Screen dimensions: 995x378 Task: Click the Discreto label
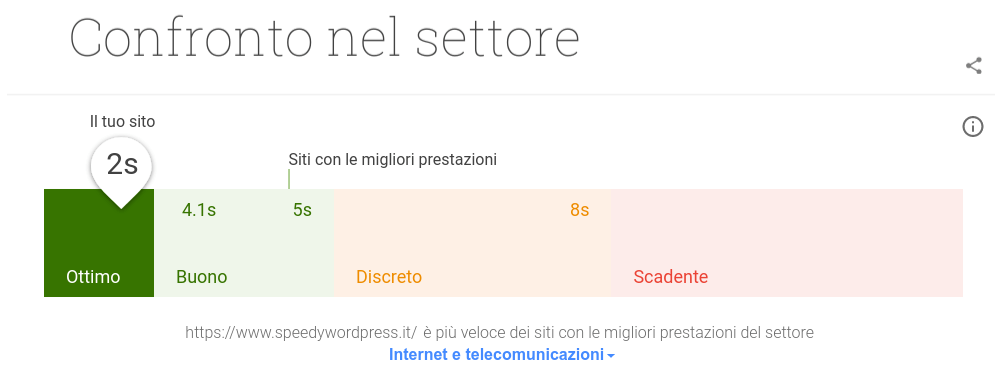(x=389, y=277)
